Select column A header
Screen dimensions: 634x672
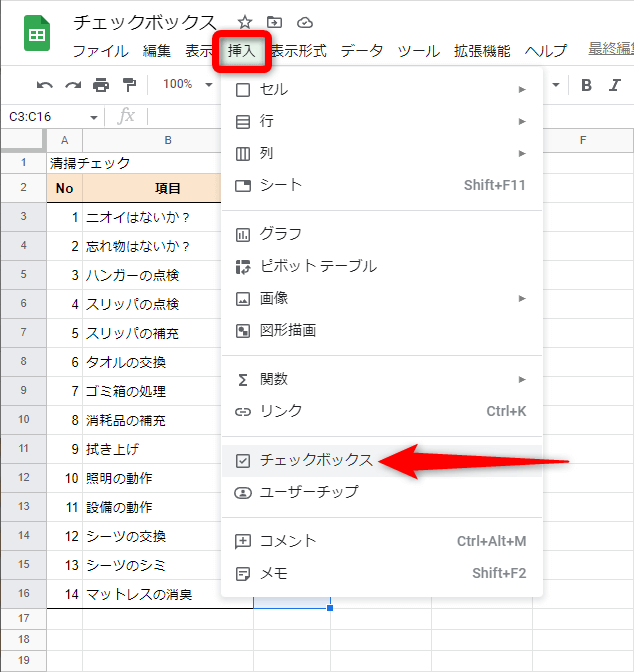tap(65, 141)
